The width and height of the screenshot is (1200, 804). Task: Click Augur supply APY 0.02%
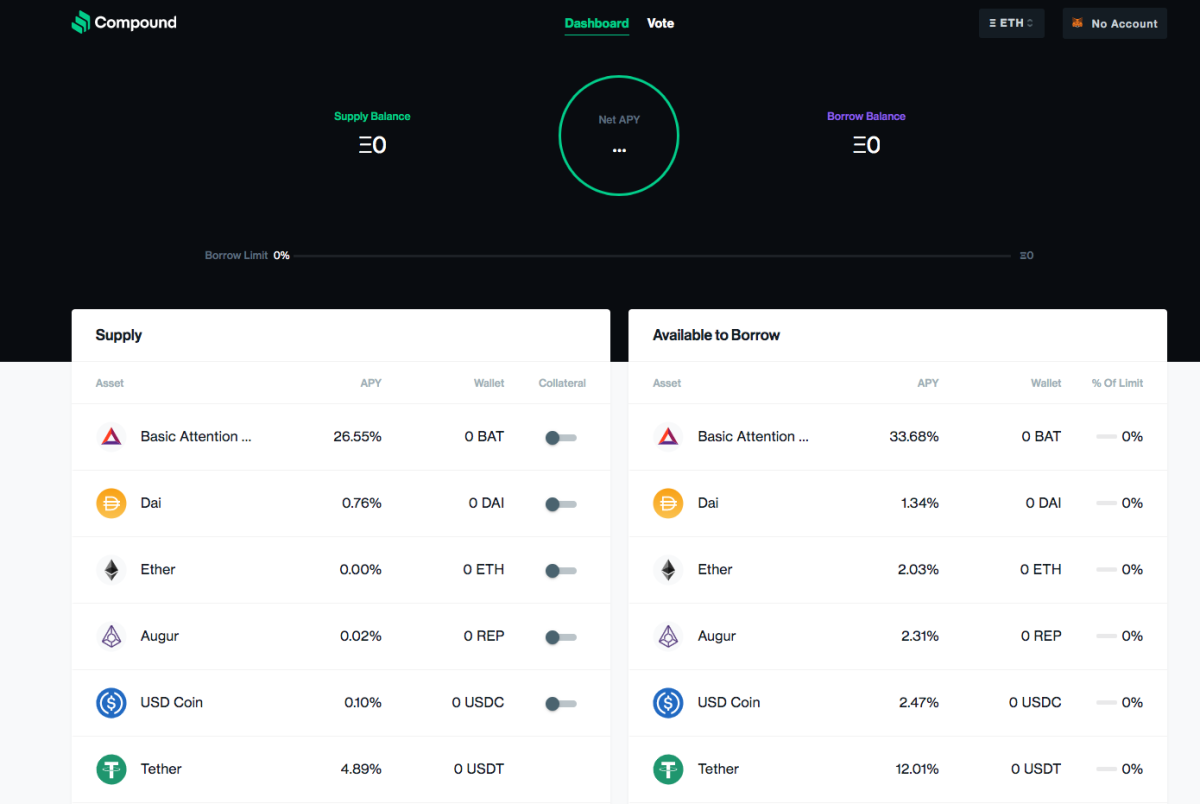pos(361,636)
